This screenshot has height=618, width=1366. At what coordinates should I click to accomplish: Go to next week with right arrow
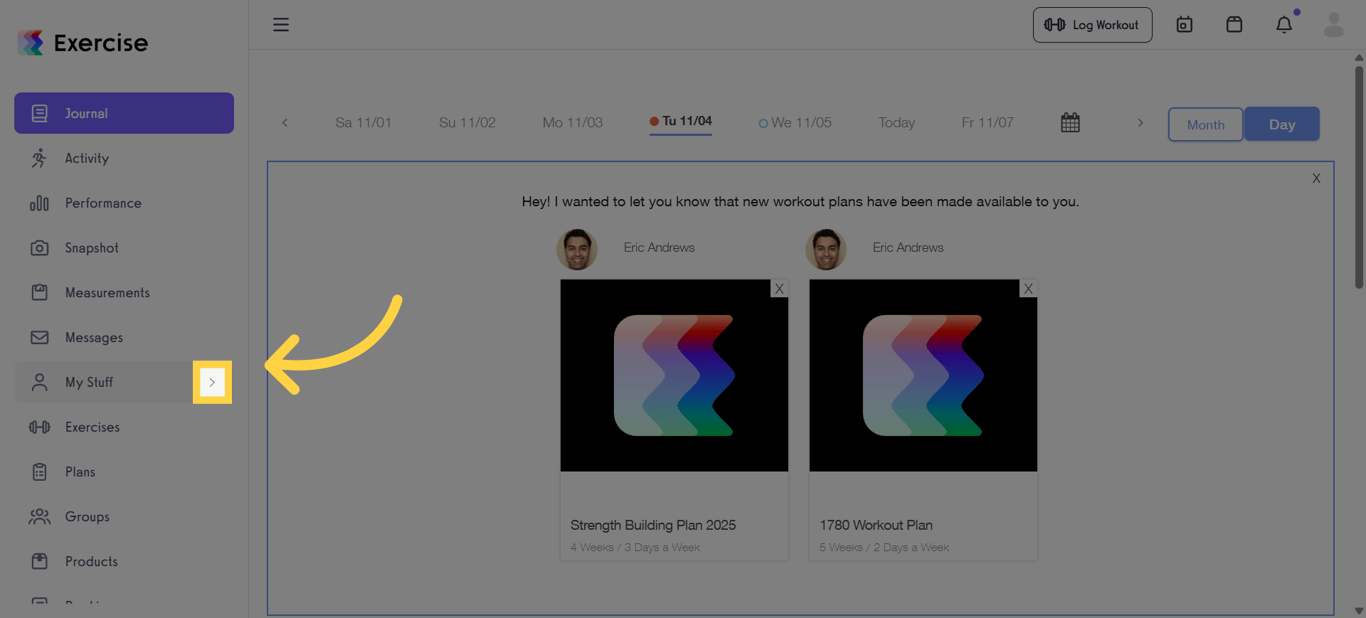[x=1140, y=123]
